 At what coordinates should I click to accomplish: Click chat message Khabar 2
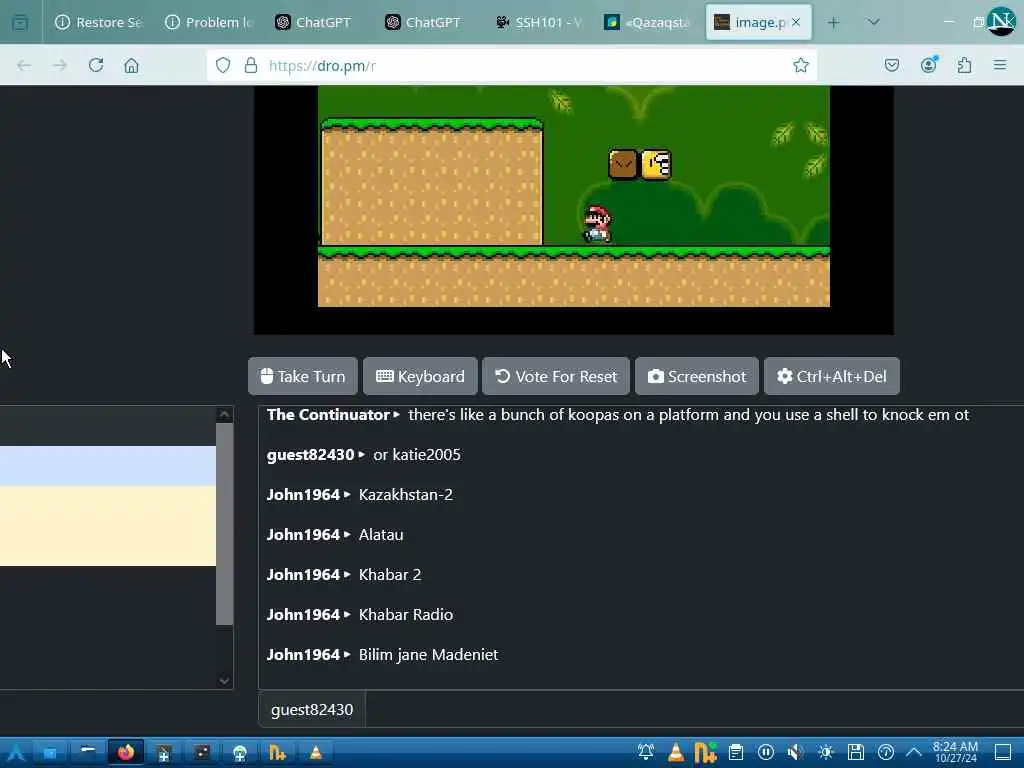[x=390, y=575]
